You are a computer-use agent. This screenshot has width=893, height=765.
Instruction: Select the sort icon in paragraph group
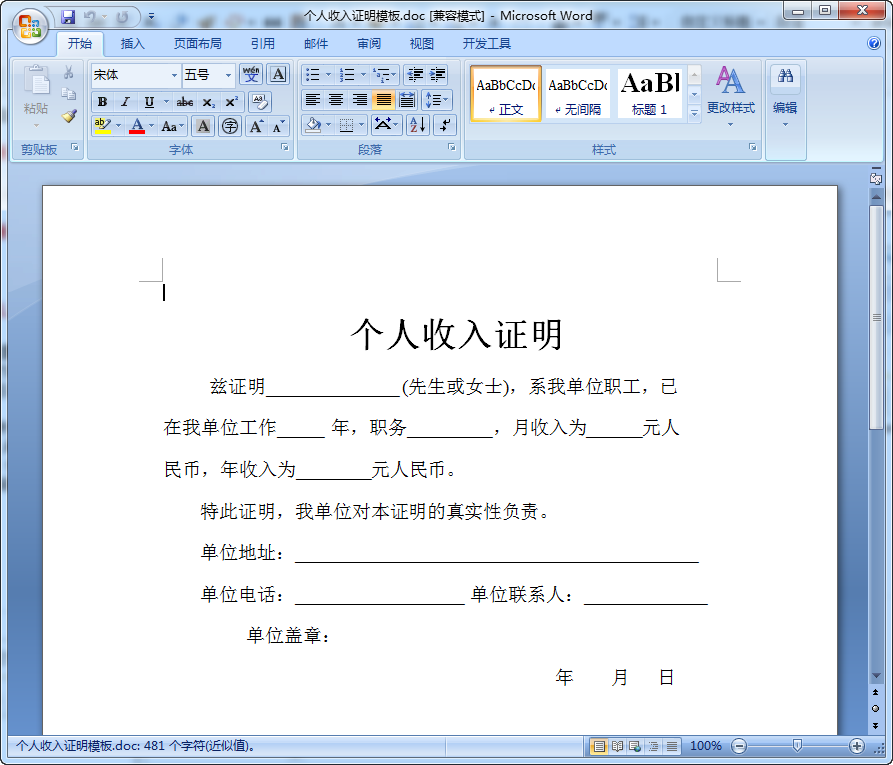click(420, 124)
